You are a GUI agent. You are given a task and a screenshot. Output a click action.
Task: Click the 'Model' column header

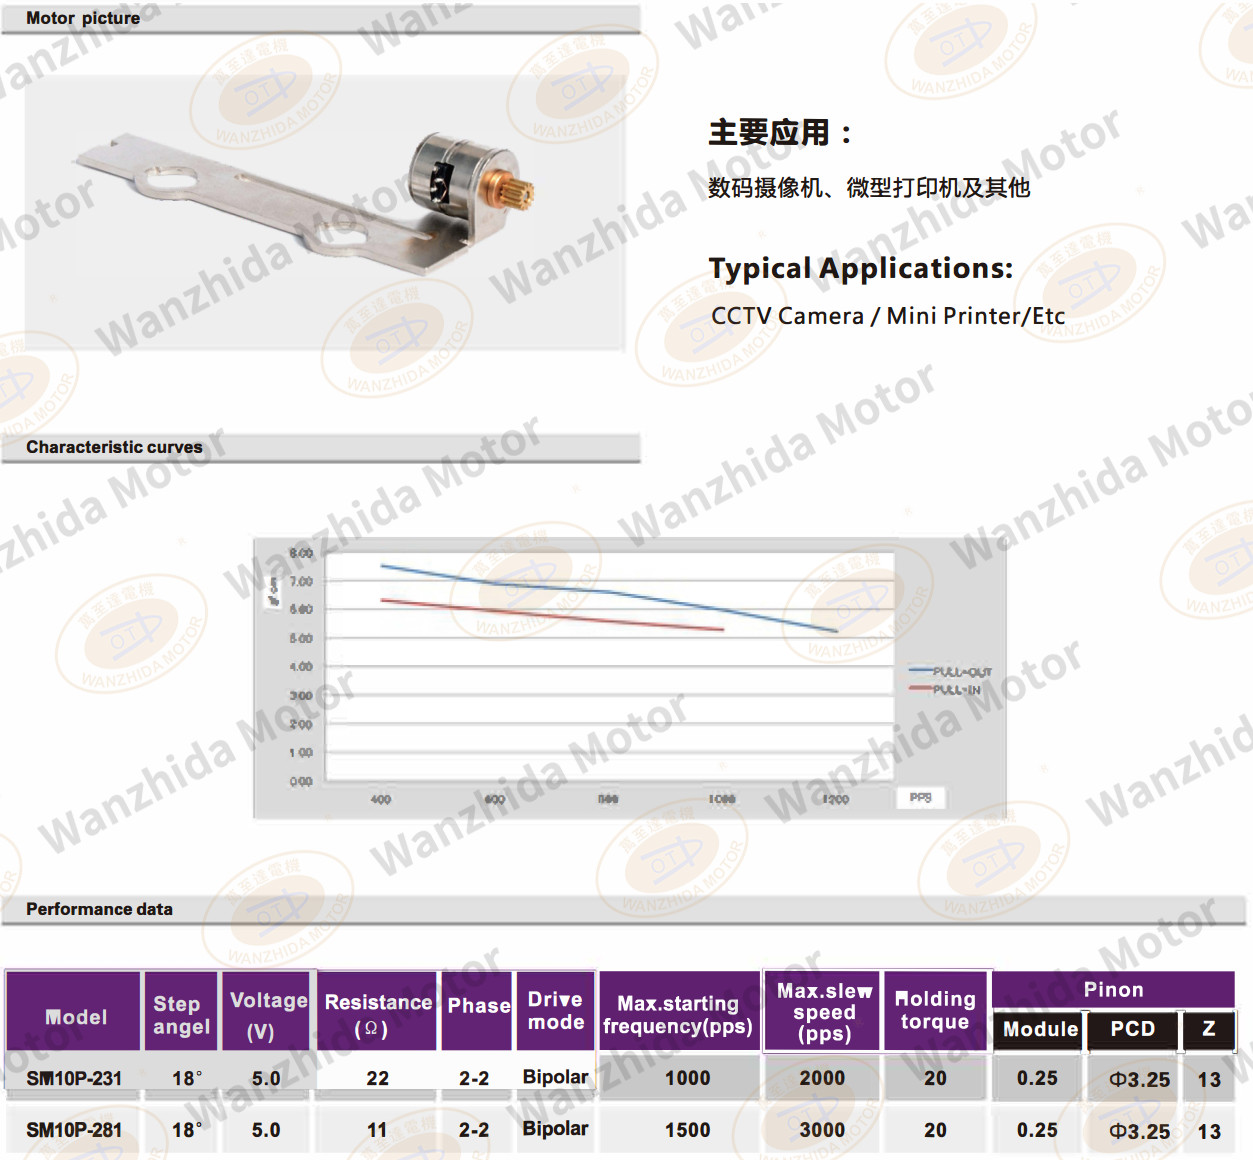click(74, 1012)
